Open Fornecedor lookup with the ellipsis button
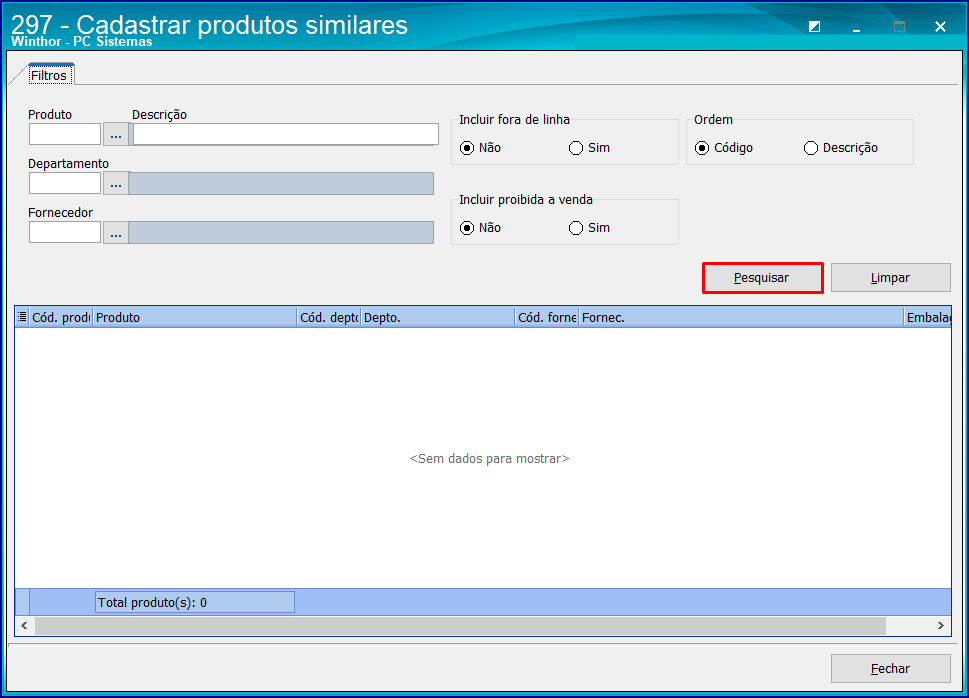The image size is (969, 698). (116, 232)
